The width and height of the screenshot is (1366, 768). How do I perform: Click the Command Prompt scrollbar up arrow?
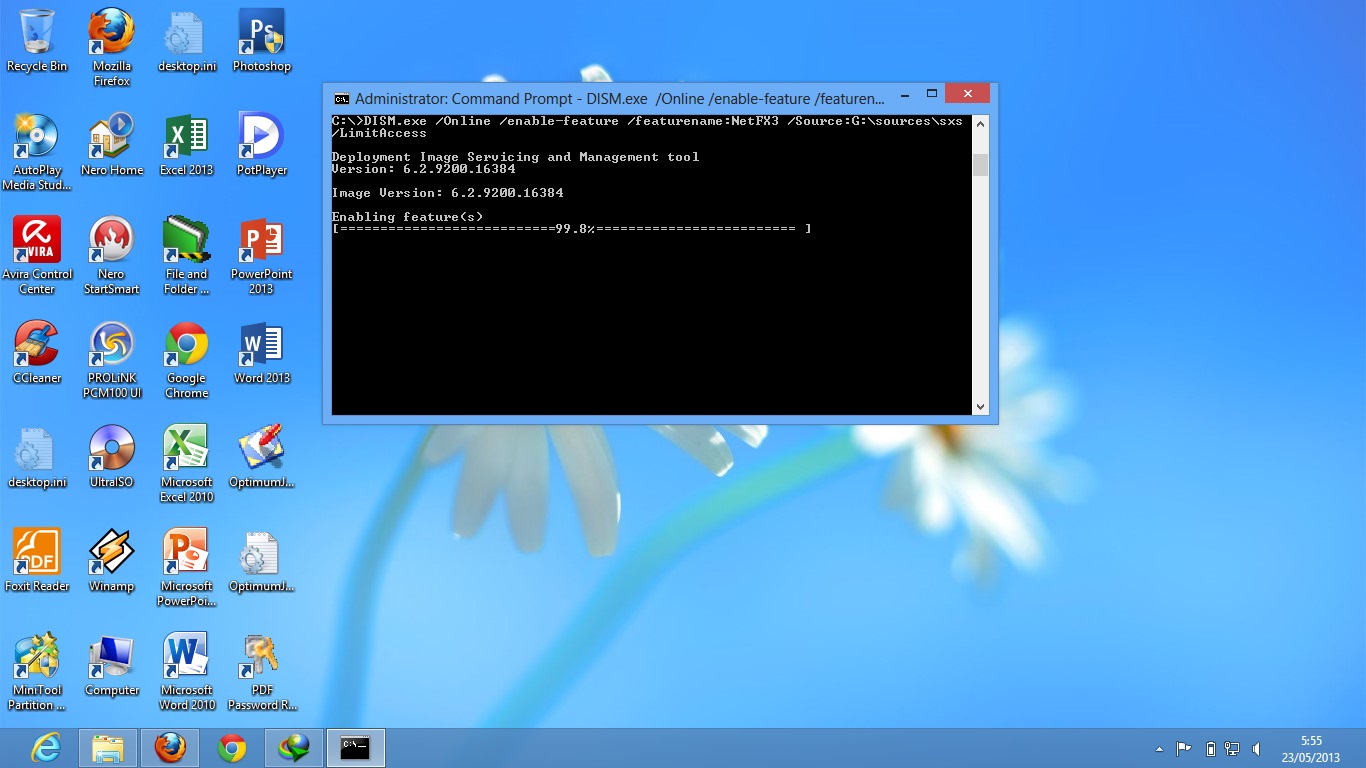(x=980, y=124)
